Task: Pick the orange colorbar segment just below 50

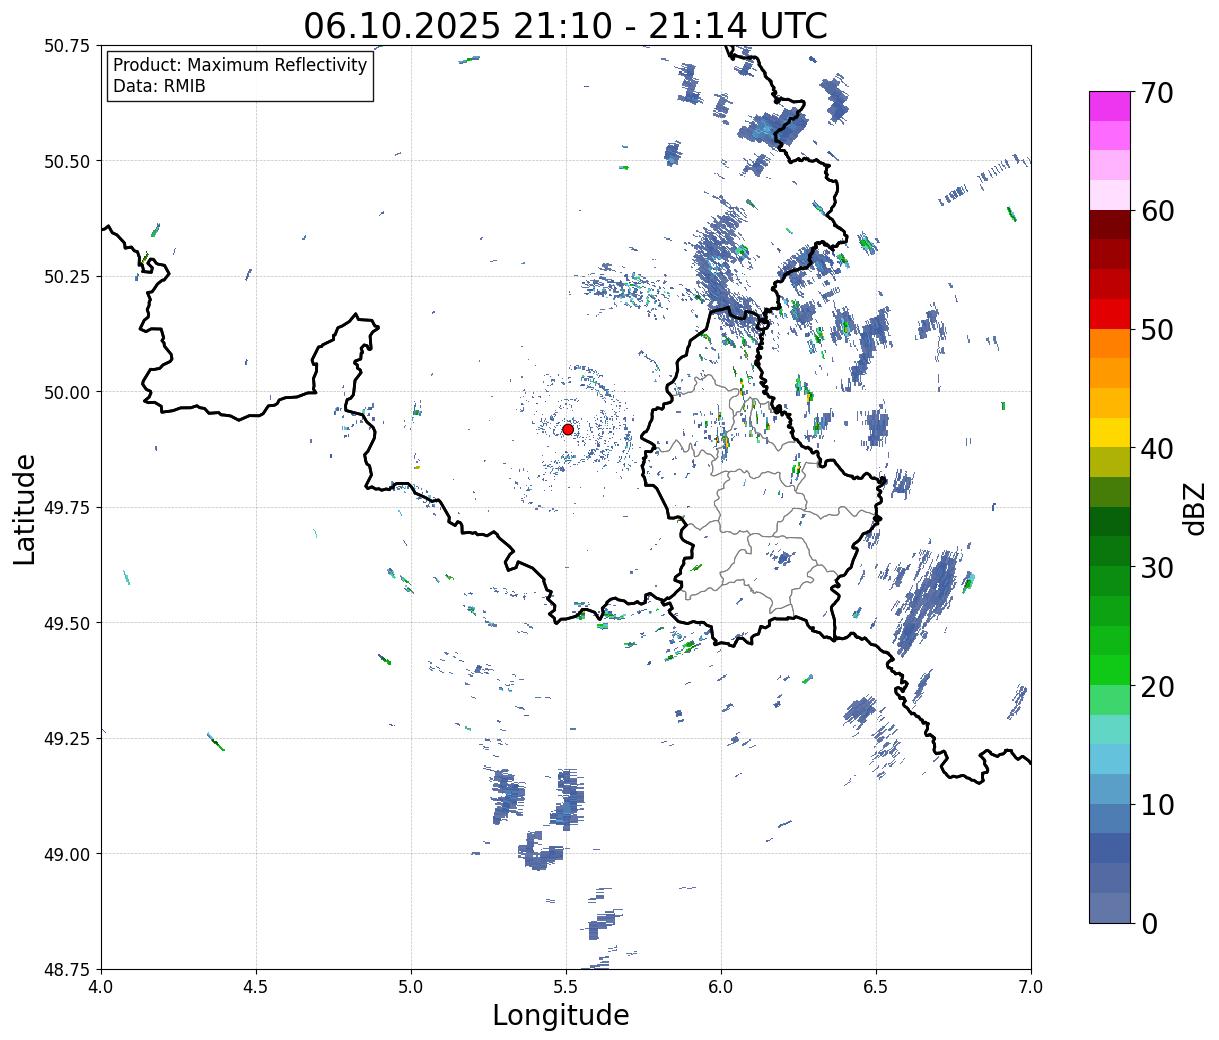Action: (1109, 343)
